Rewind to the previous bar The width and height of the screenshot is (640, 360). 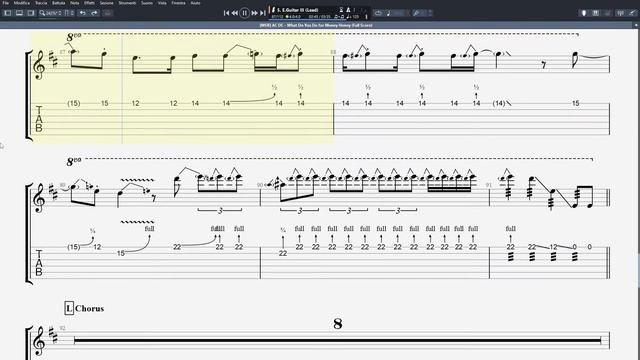235,13
